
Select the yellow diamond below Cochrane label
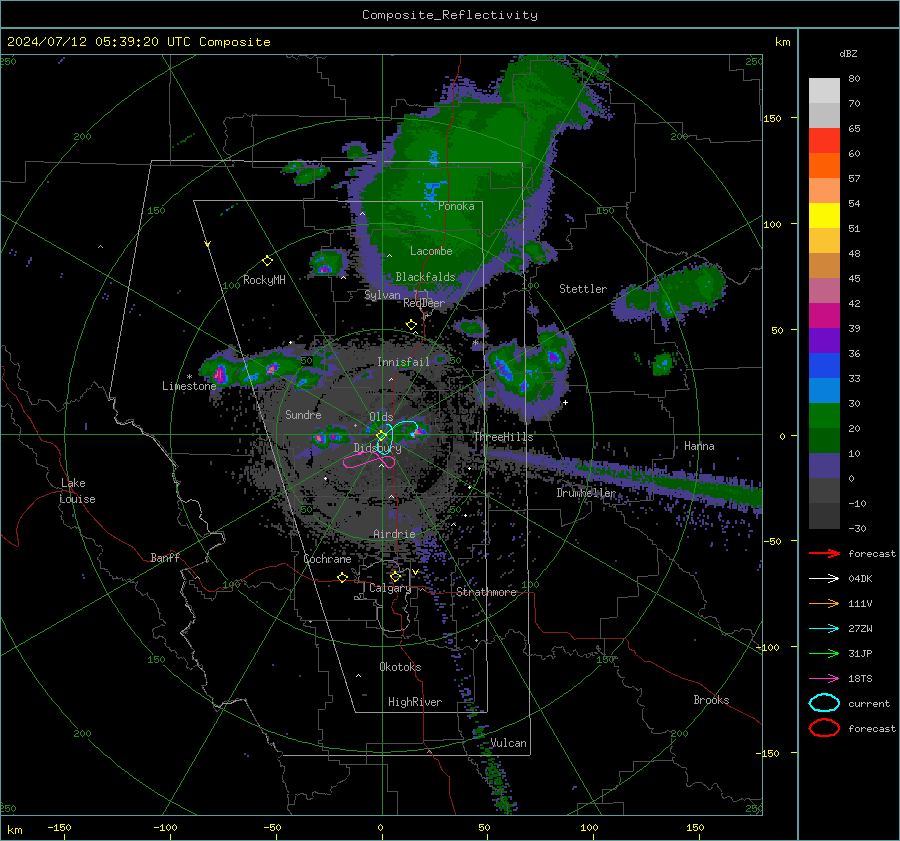[343, 577]
